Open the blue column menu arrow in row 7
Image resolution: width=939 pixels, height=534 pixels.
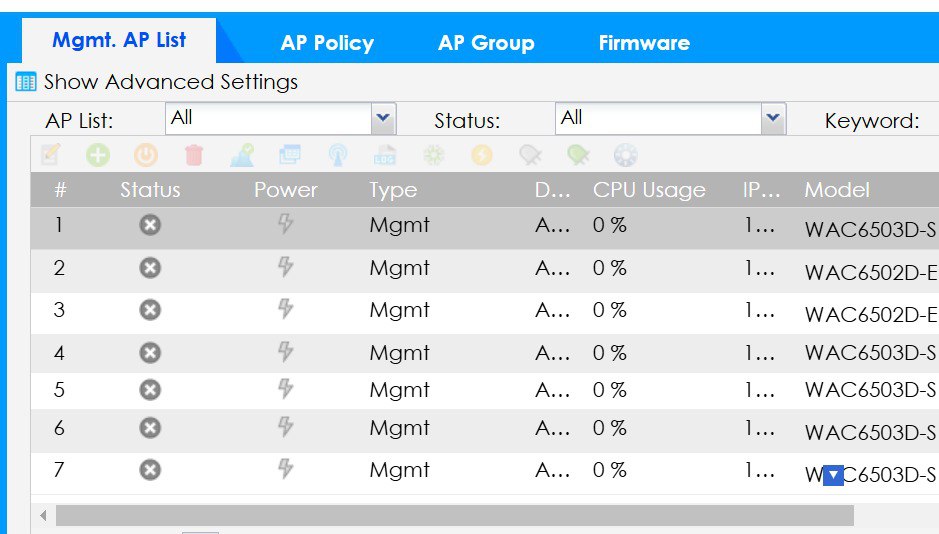[833, 476]
